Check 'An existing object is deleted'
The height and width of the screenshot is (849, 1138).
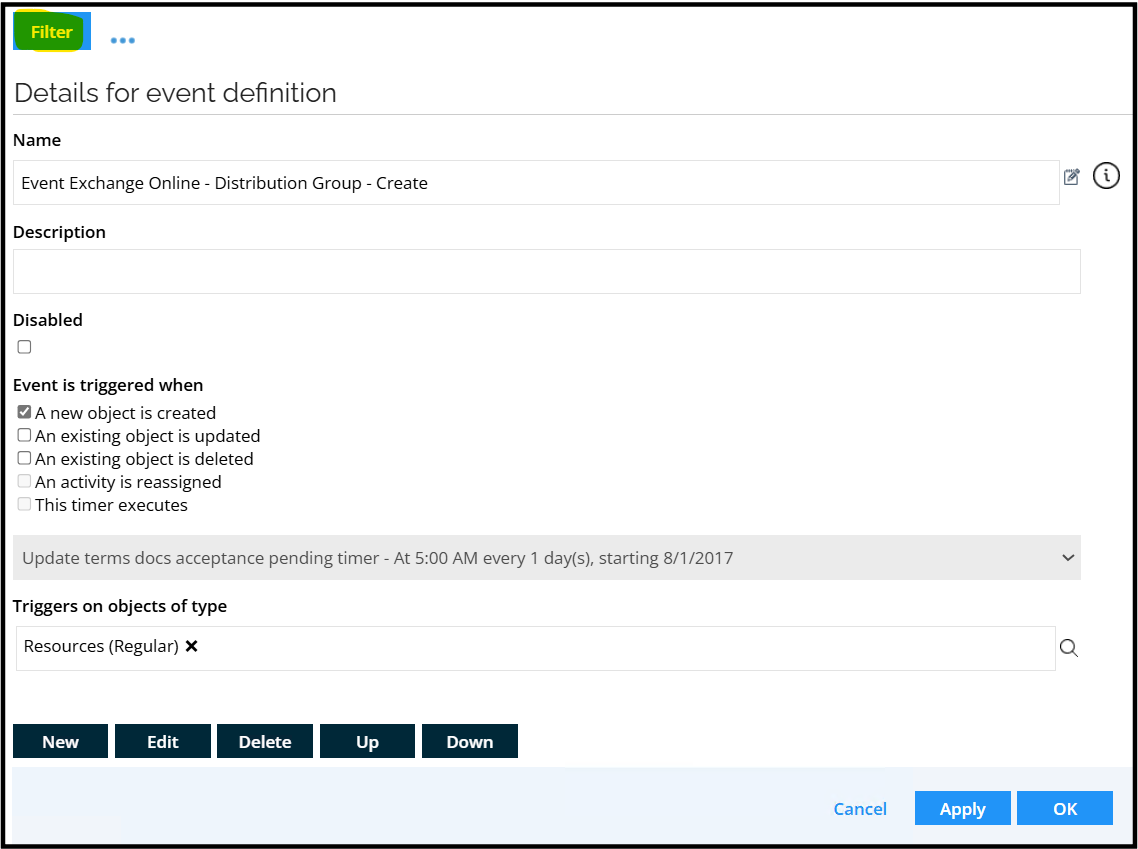(x=24, y=457)
